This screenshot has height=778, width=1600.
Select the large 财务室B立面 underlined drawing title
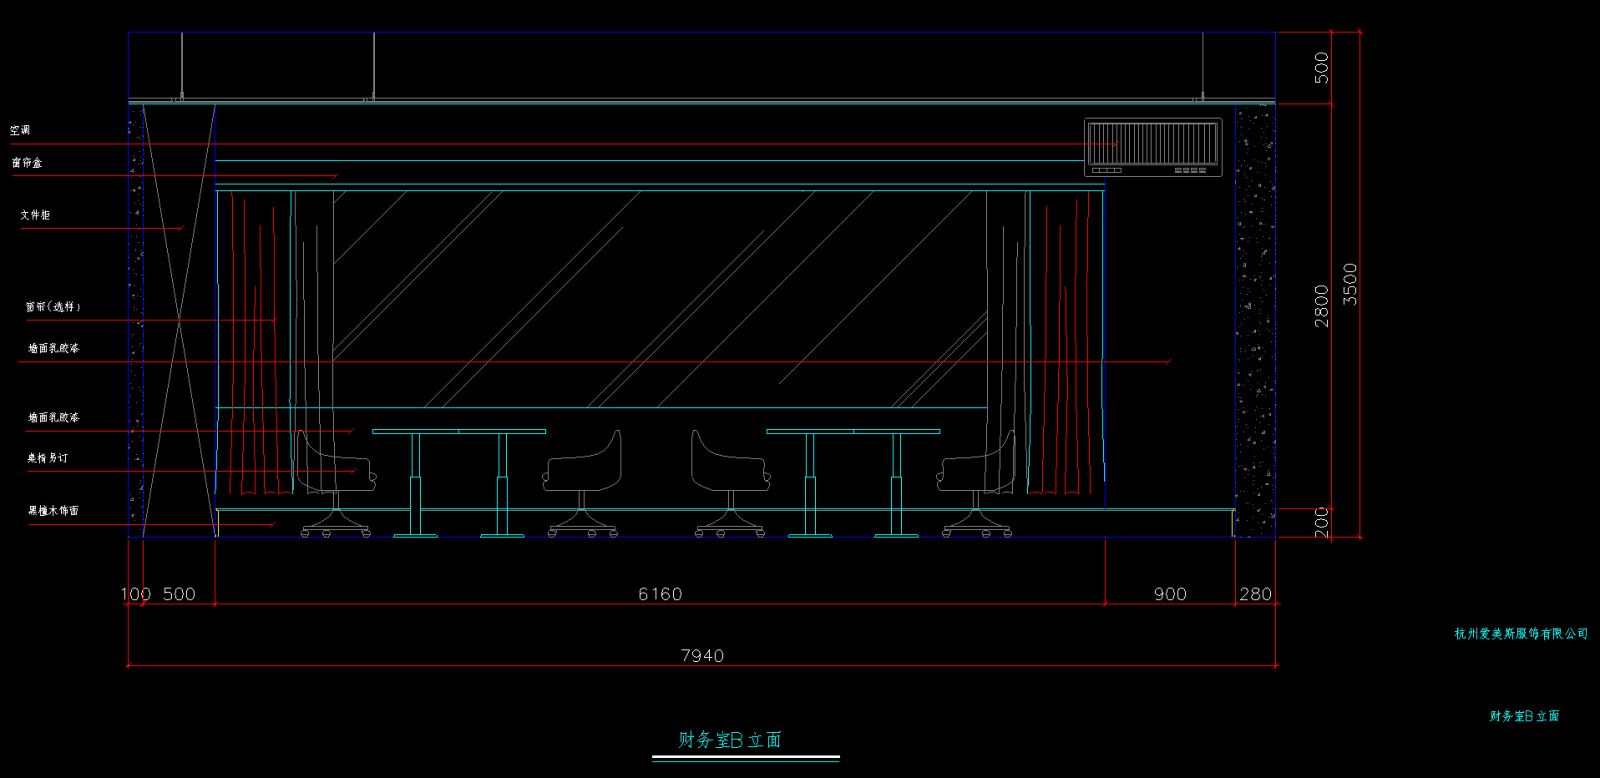(730, 740)
